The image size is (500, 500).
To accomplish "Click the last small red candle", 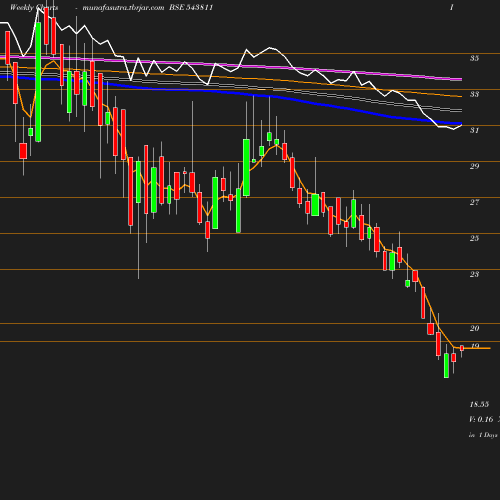I will [x=462, y=348].
